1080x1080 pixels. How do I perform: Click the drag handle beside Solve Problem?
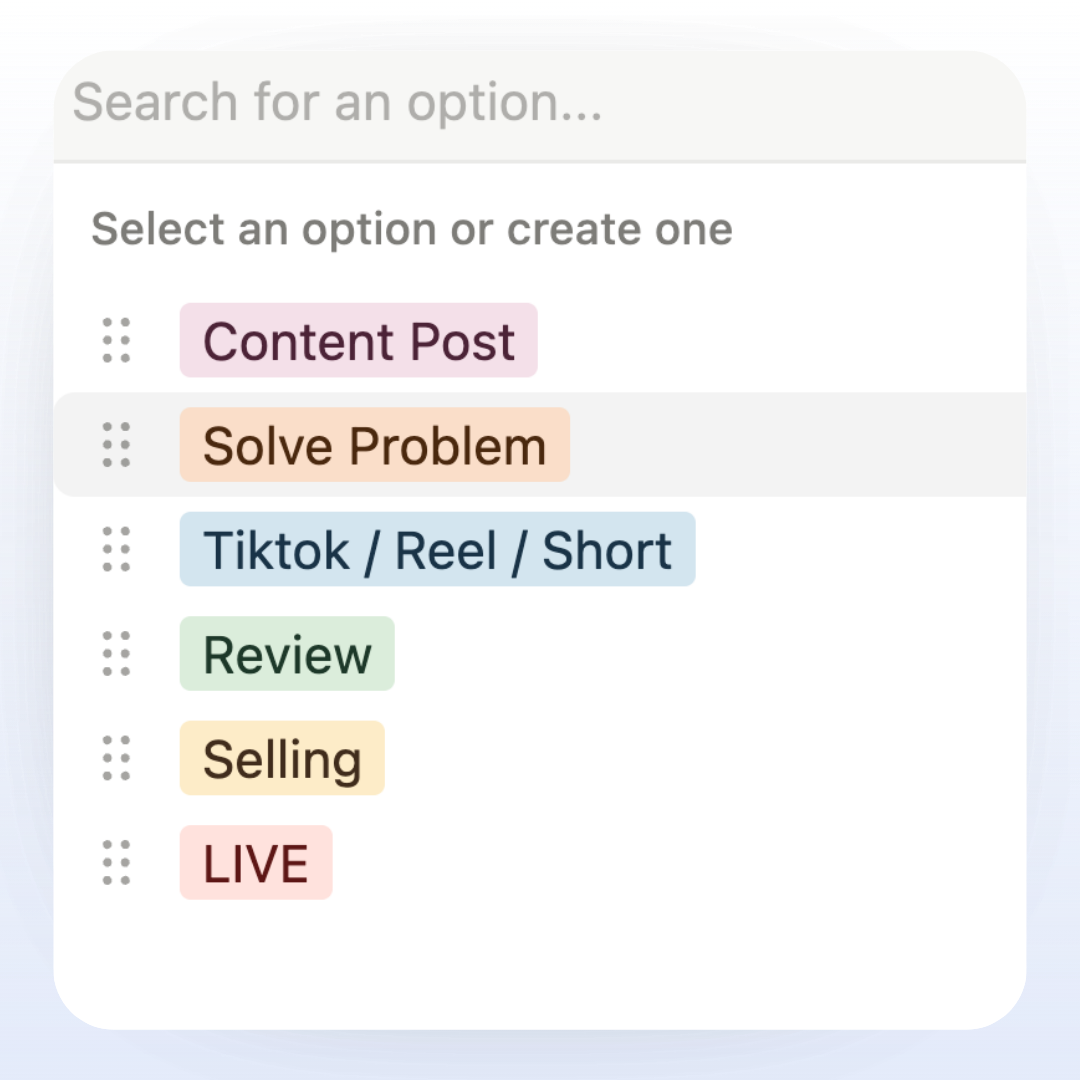click(117, 445)
